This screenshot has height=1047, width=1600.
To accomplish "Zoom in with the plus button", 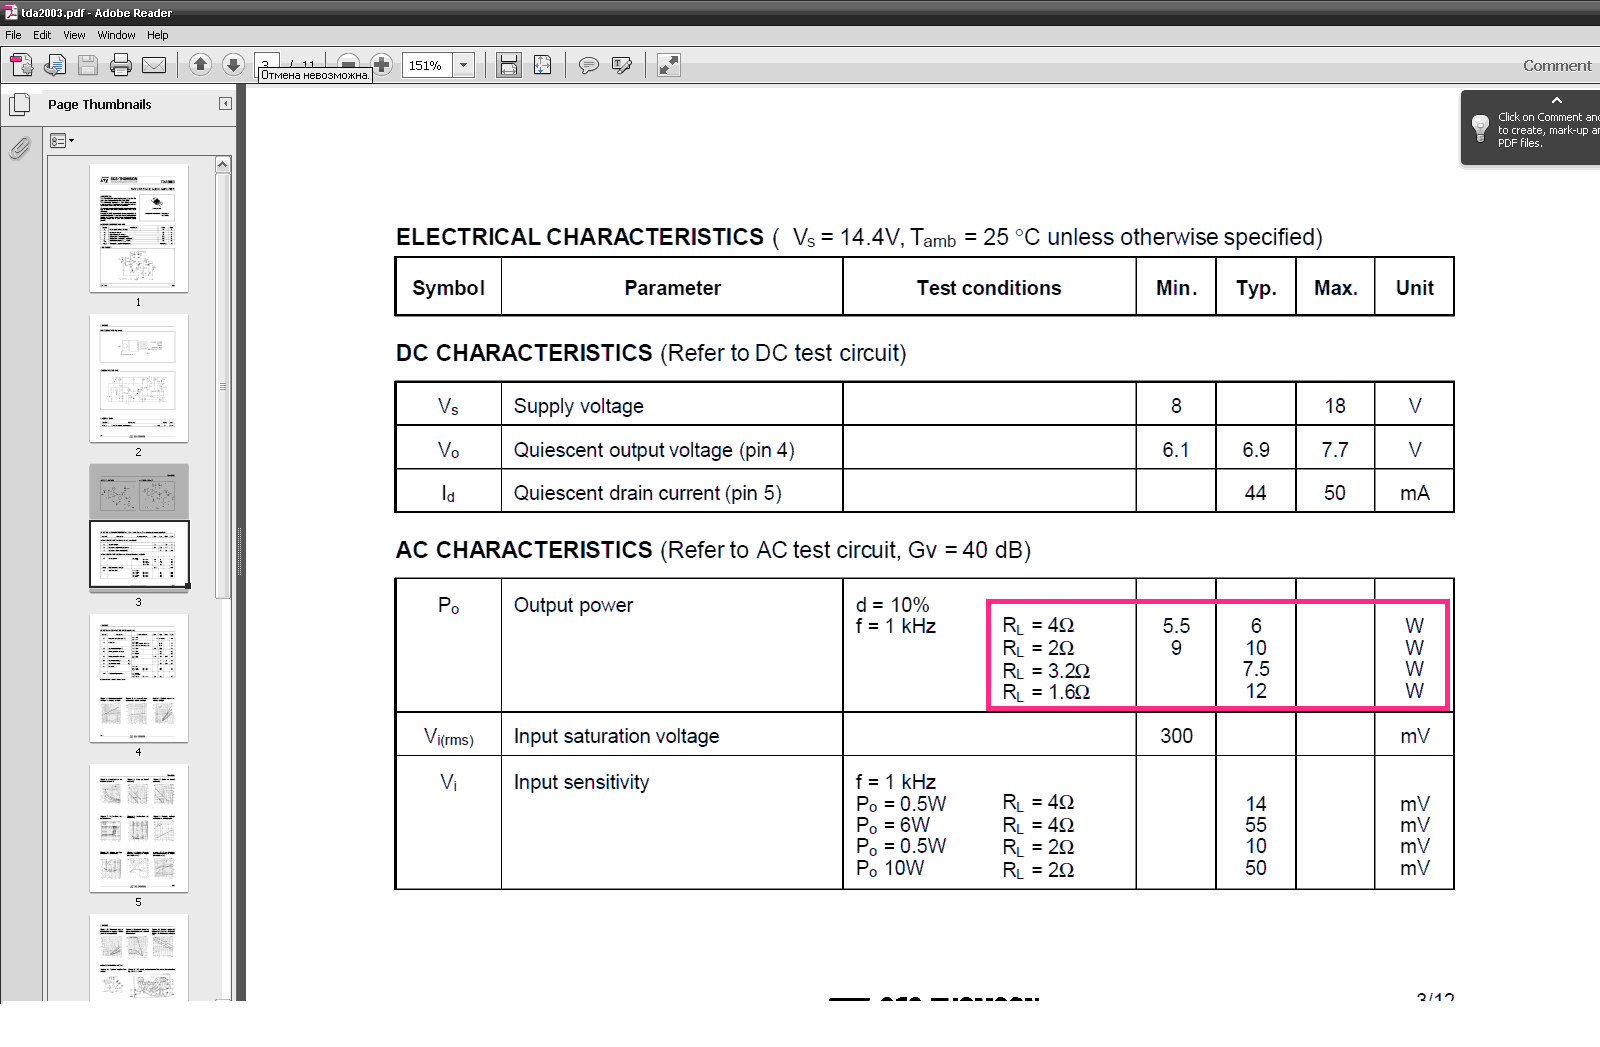I will pos(381,65).
